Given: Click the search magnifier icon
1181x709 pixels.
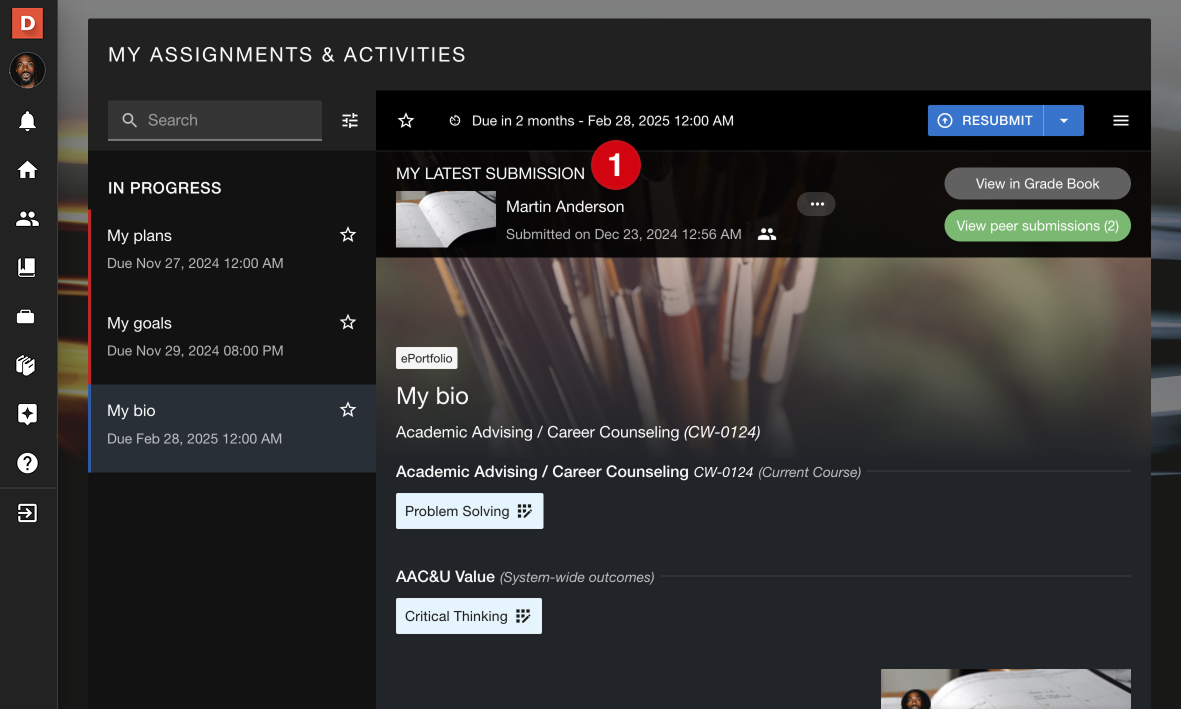Looking at the screenshot, I should click(x=130, y=121).
